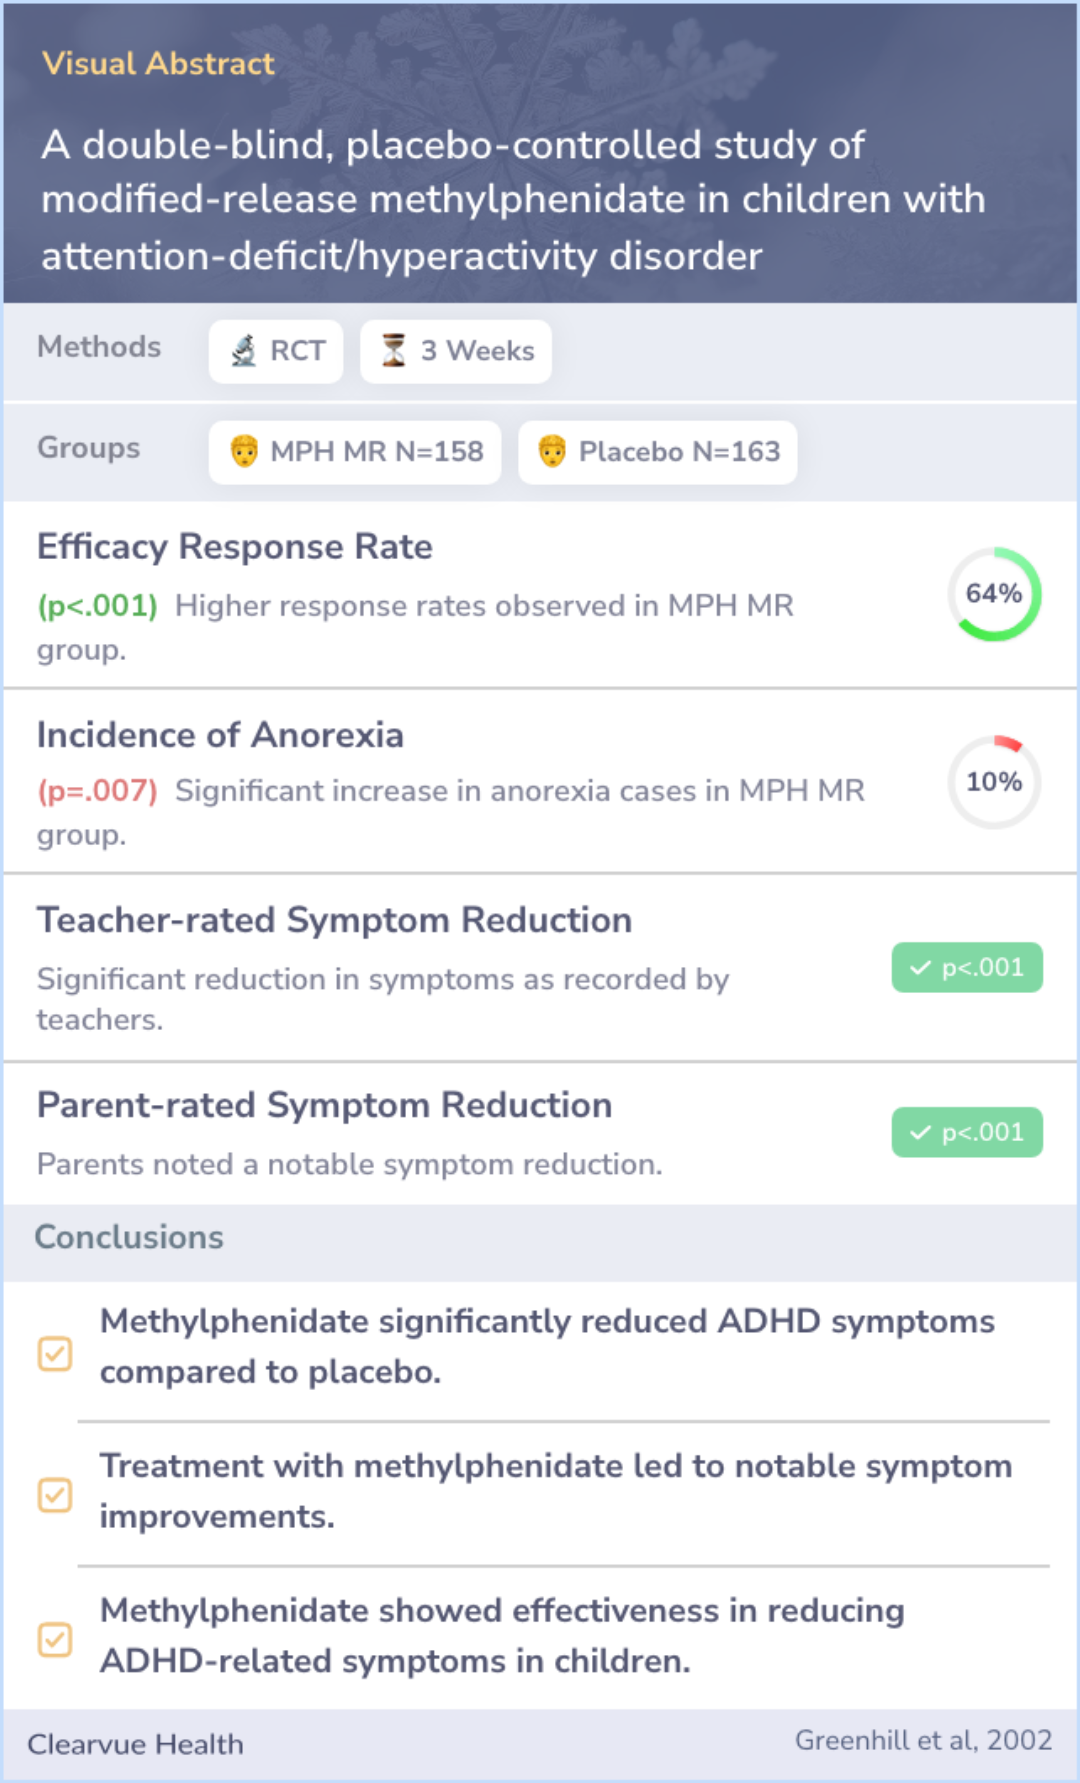Toggle checkbox for 'significantly reduced ADHD symptoms' conclusion

point(55,1354)
